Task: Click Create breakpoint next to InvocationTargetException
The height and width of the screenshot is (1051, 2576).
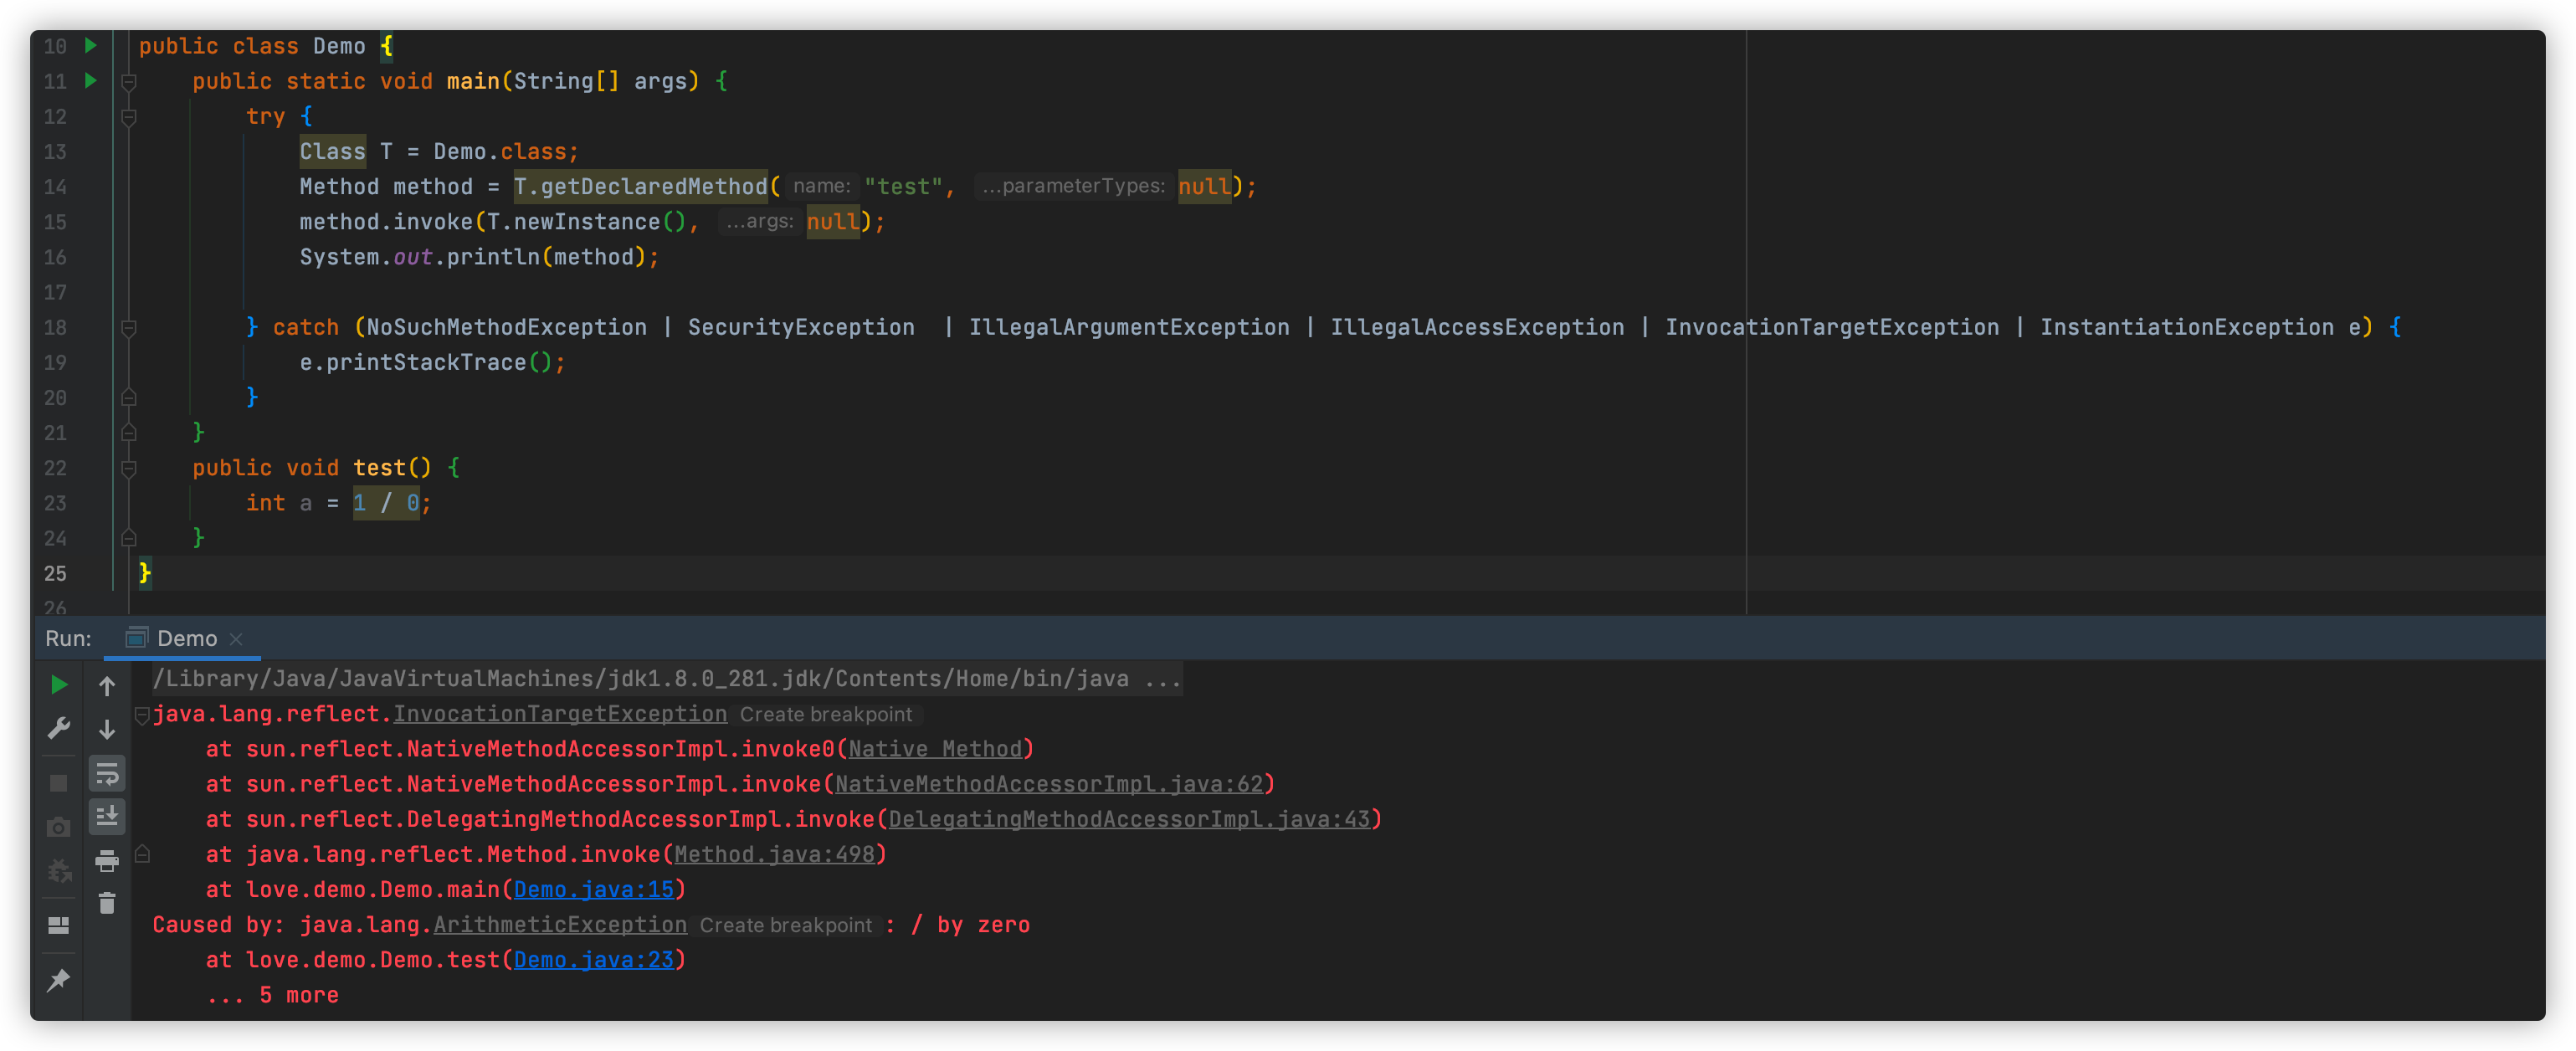Action: 826,715
